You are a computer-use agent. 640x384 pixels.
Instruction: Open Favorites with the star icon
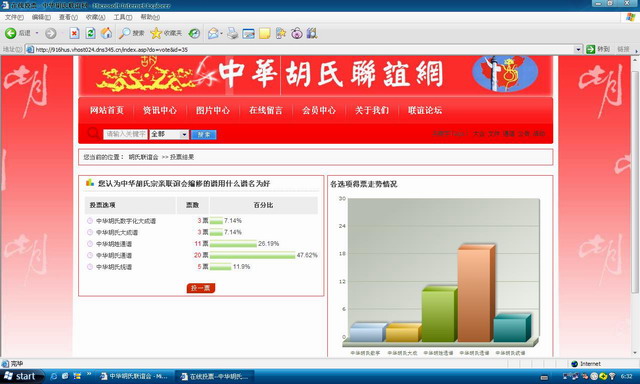click(x=156, y=33)
